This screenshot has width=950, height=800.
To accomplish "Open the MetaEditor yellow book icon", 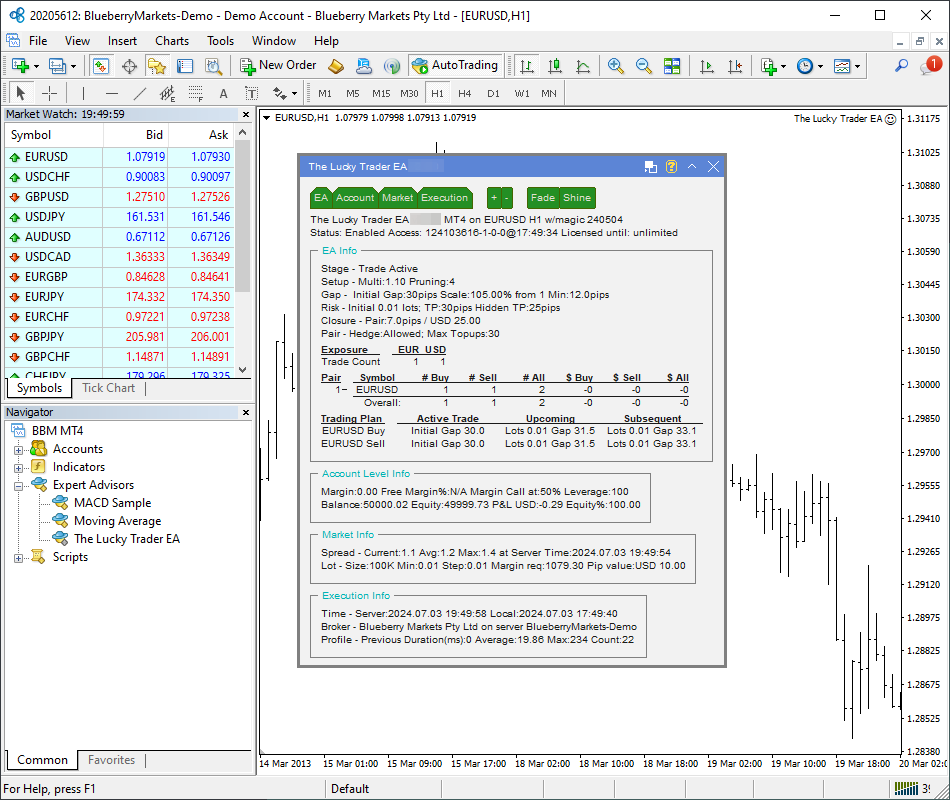I will coord(336,65).
